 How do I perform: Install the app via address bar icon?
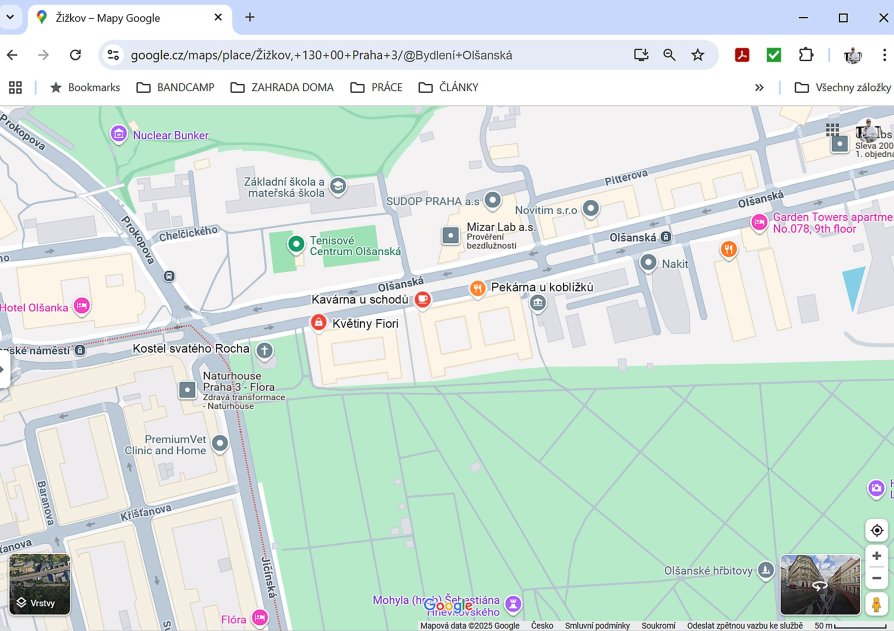(x=641, y=55)
